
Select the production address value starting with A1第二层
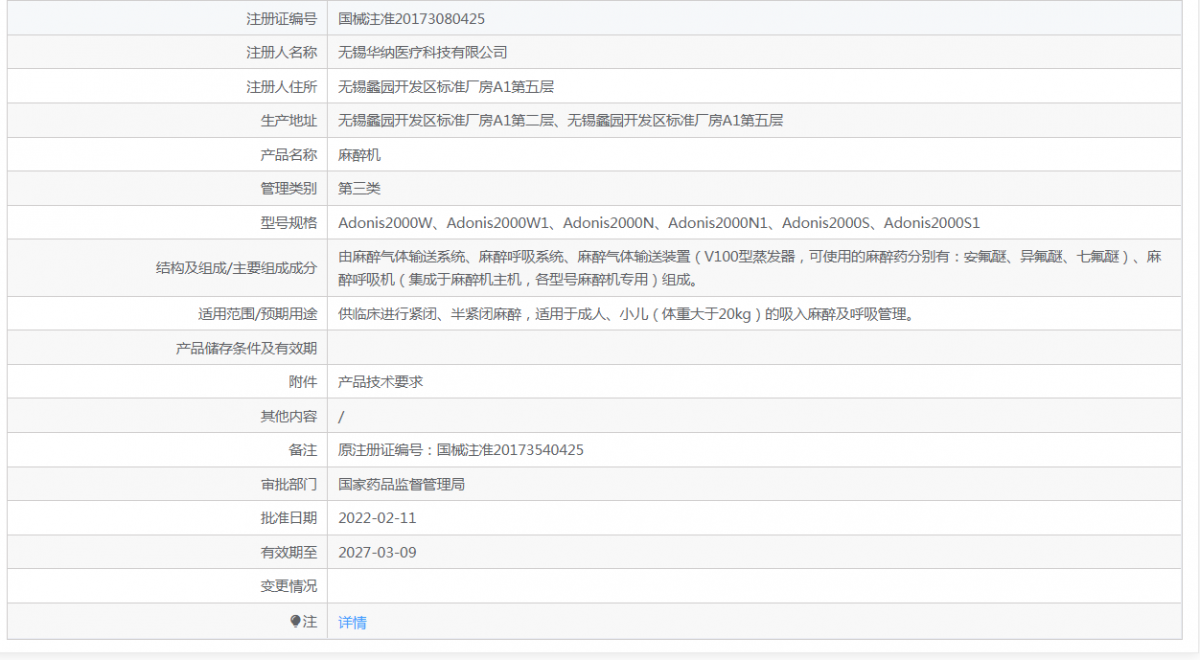[560, 120]
